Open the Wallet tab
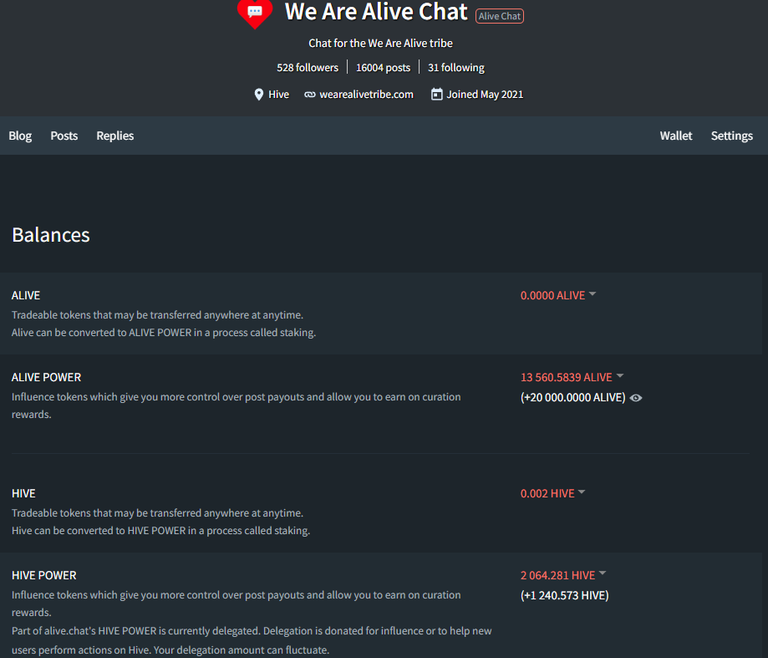Viewport: 768px width, 658px height. (676, 136)
